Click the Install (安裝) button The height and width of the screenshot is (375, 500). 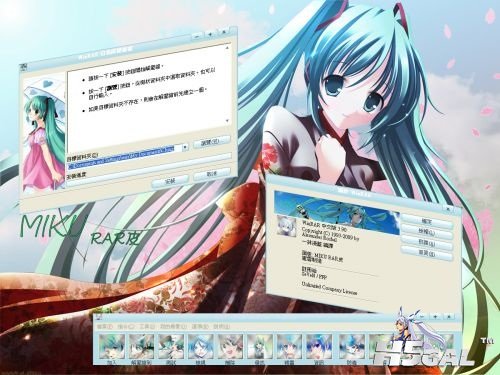[170, 181]
